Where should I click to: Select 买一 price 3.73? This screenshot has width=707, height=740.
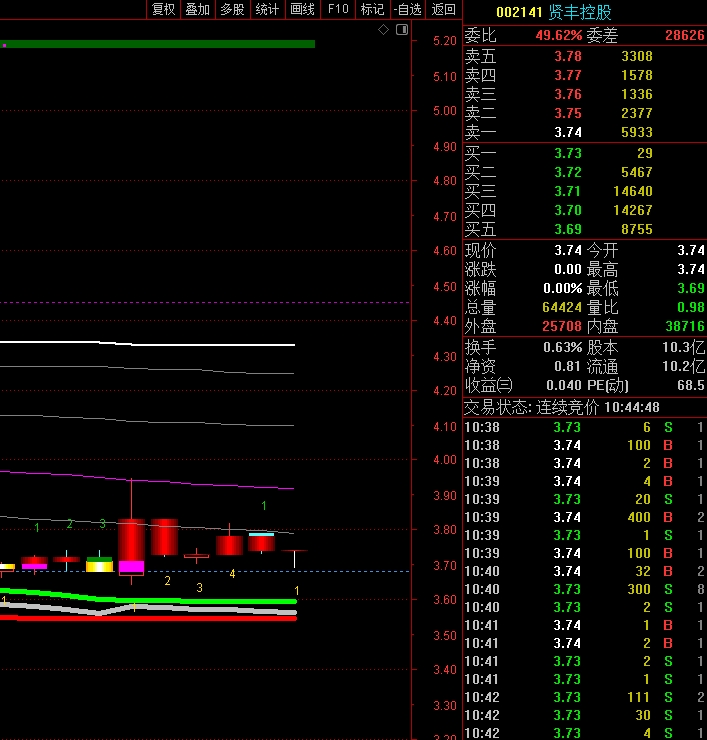click(x=568, y=153)
